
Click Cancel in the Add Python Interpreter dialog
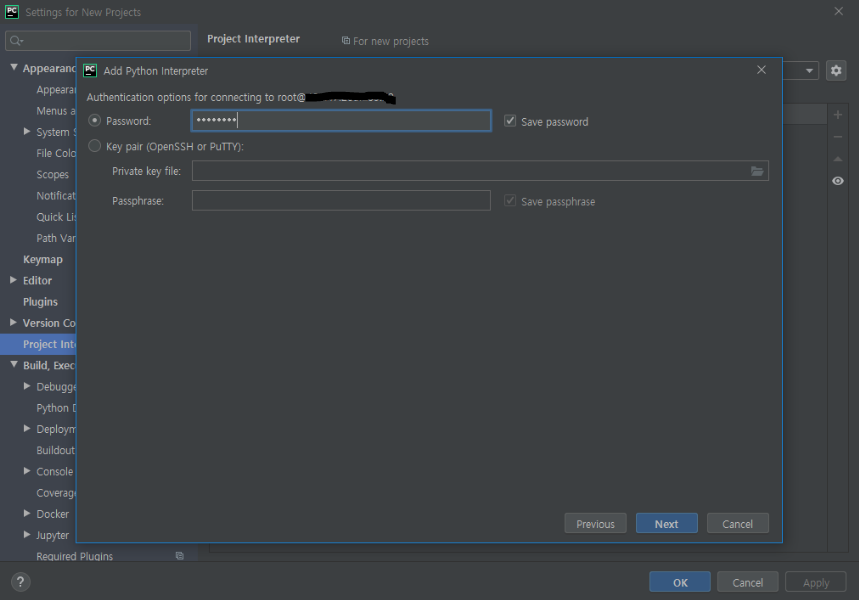(737, 523)
